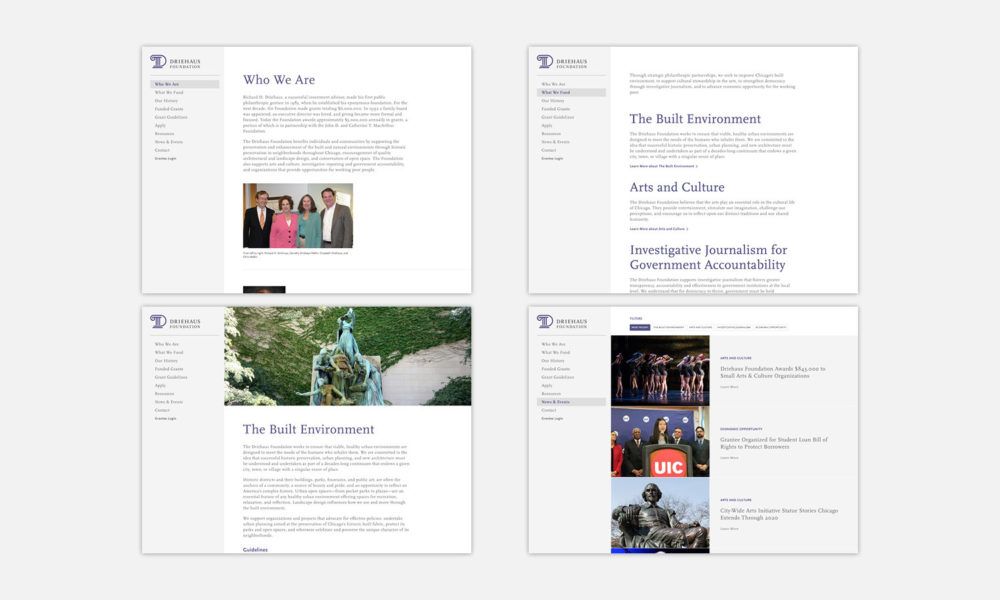Open "Learn More about The Built Environment" link
Image resolution: width=1000 pixels, height=600 pixels.
[663, 166]
